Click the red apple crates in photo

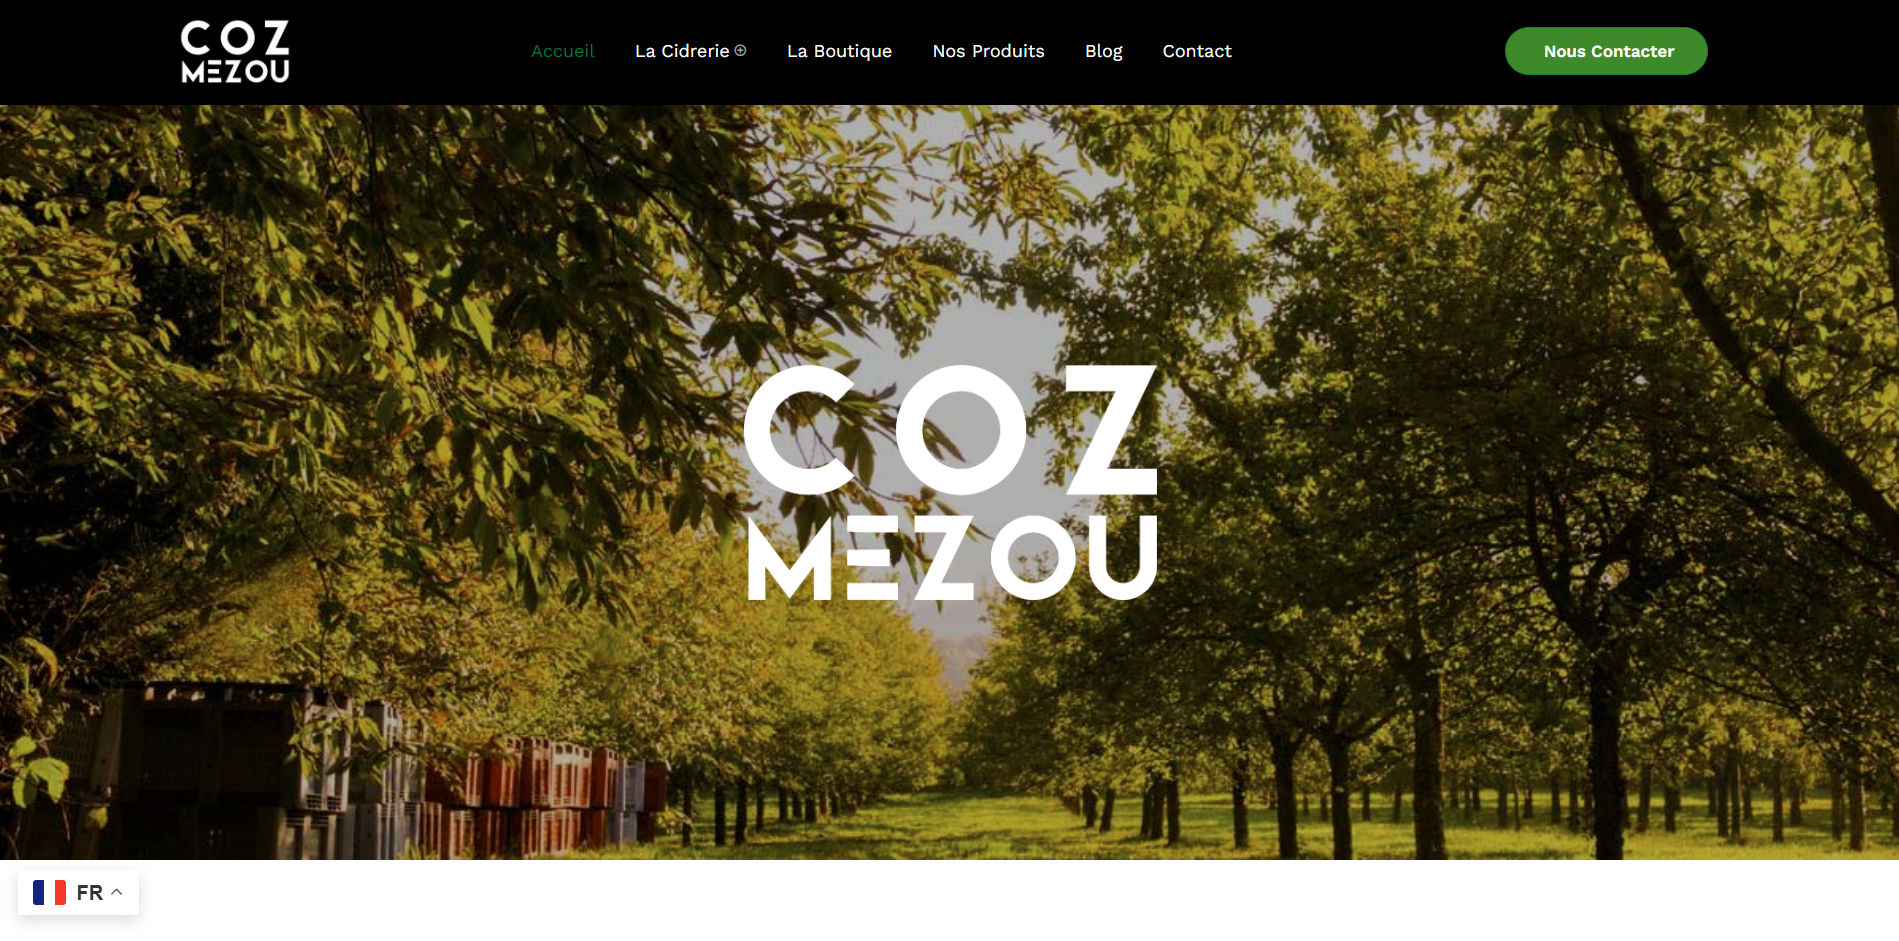pos(540,795)
